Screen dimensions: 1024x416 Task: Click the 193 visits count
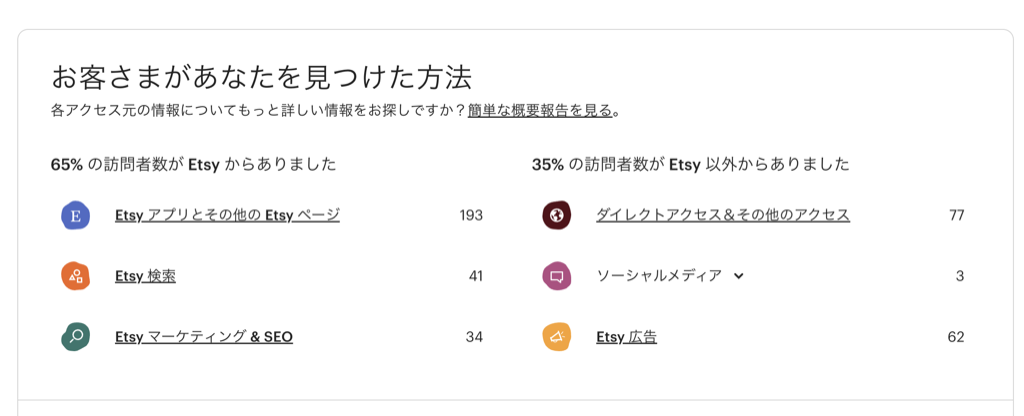click(x=471, y=215)
